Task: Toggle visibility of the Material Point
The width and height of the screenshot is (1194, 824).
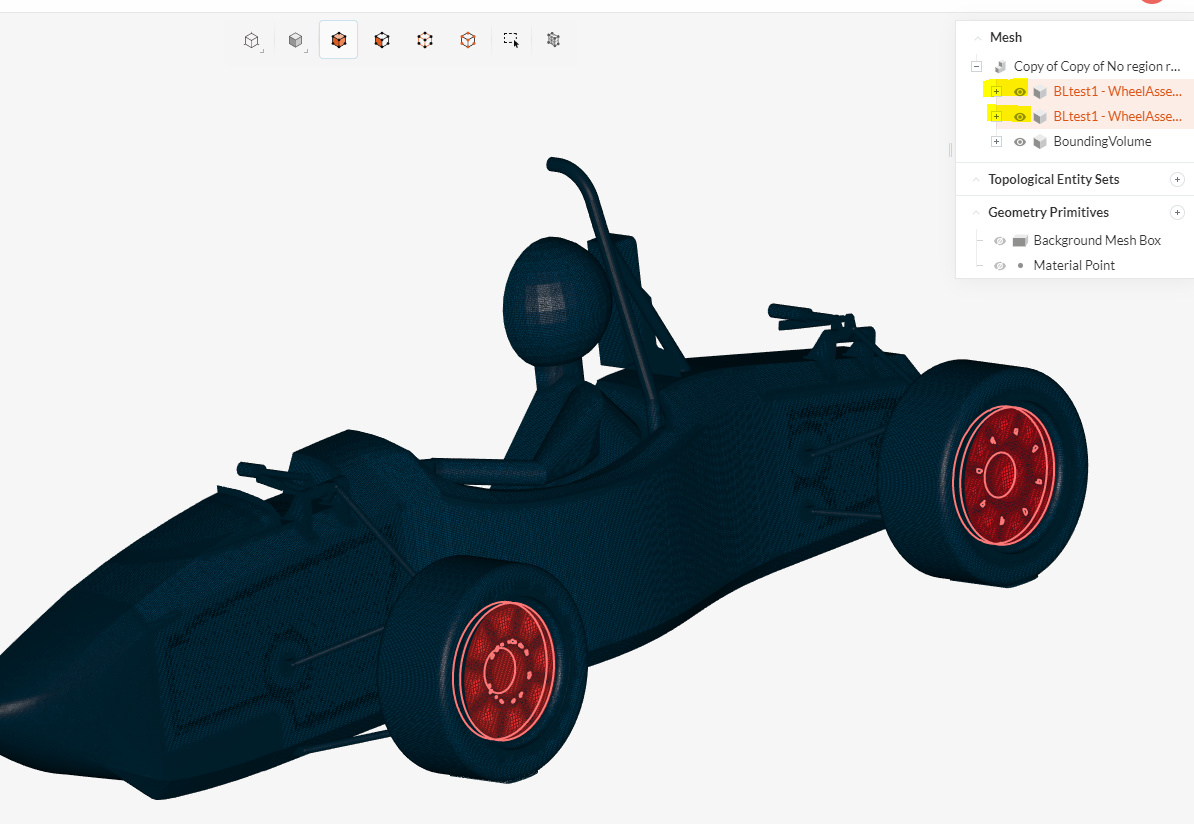Action: pos(1000,266)
